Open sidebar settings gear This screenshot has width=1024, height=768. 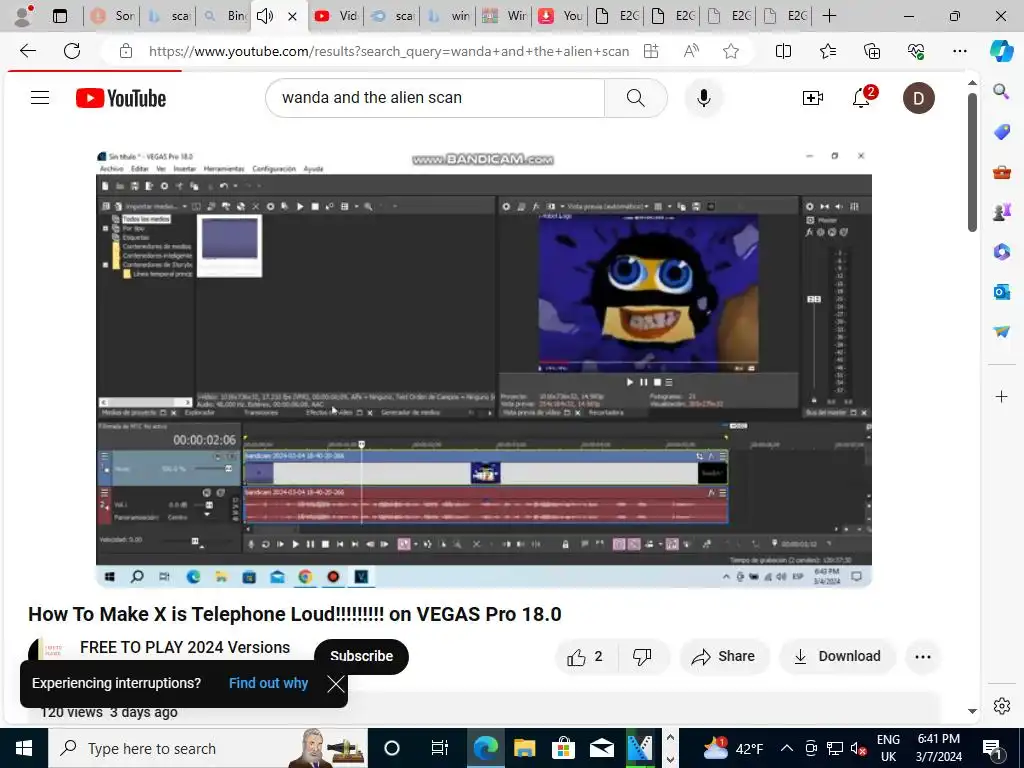pos(1001,706)
